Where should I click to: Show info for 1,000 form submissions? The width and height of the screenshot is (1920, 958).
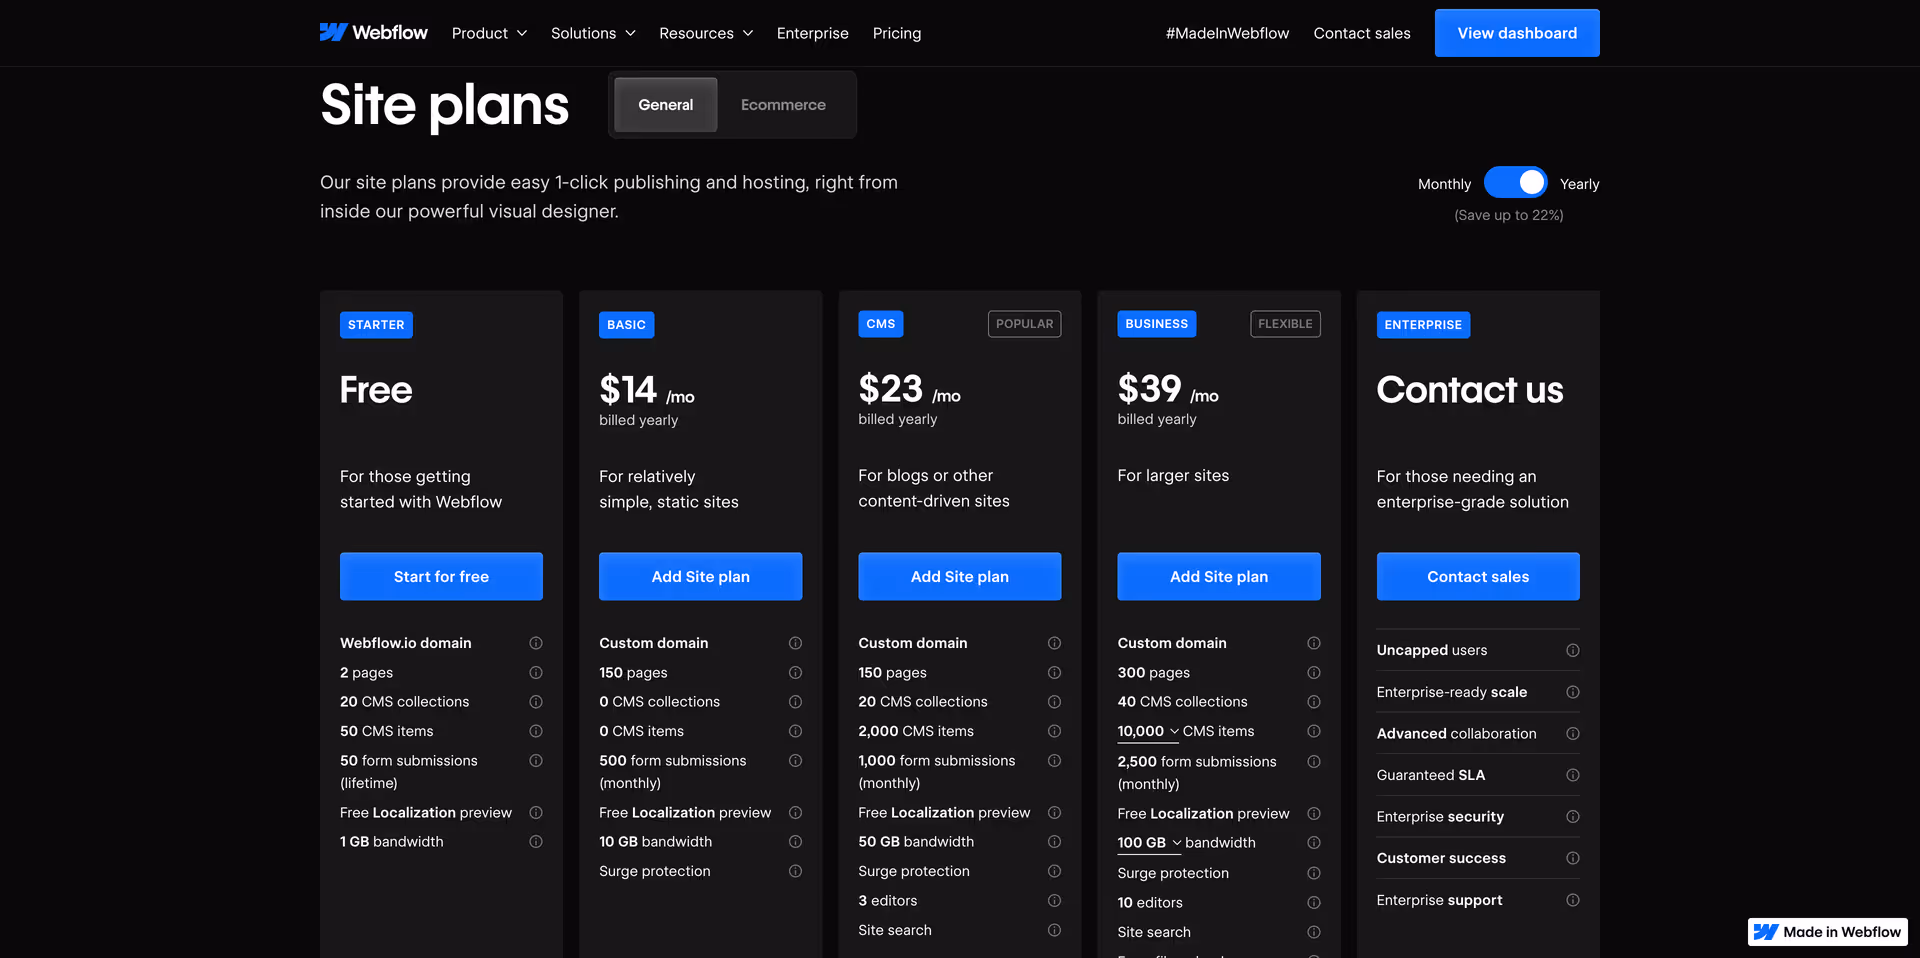click(x=1054, y=761)
